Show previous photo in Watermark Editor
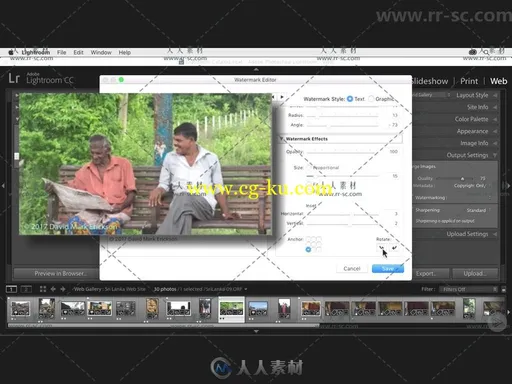The image size is (512, 384). (x=273, y=97)
